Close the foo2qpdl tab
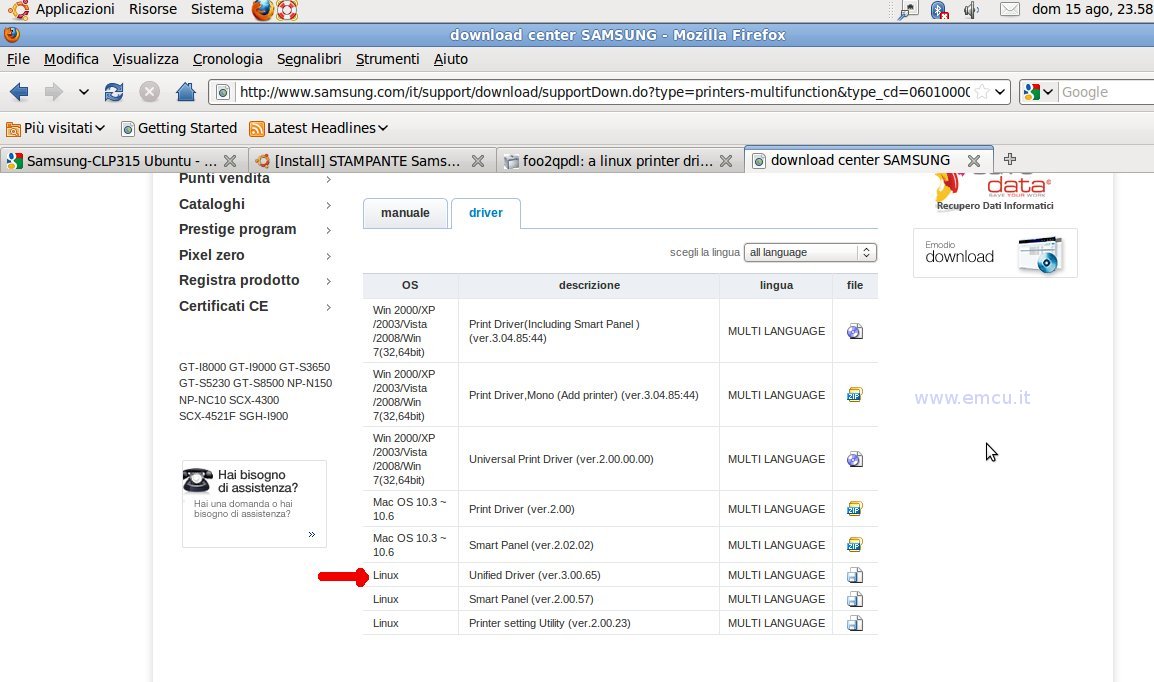The image size is (1154, 682). (726, 160)
